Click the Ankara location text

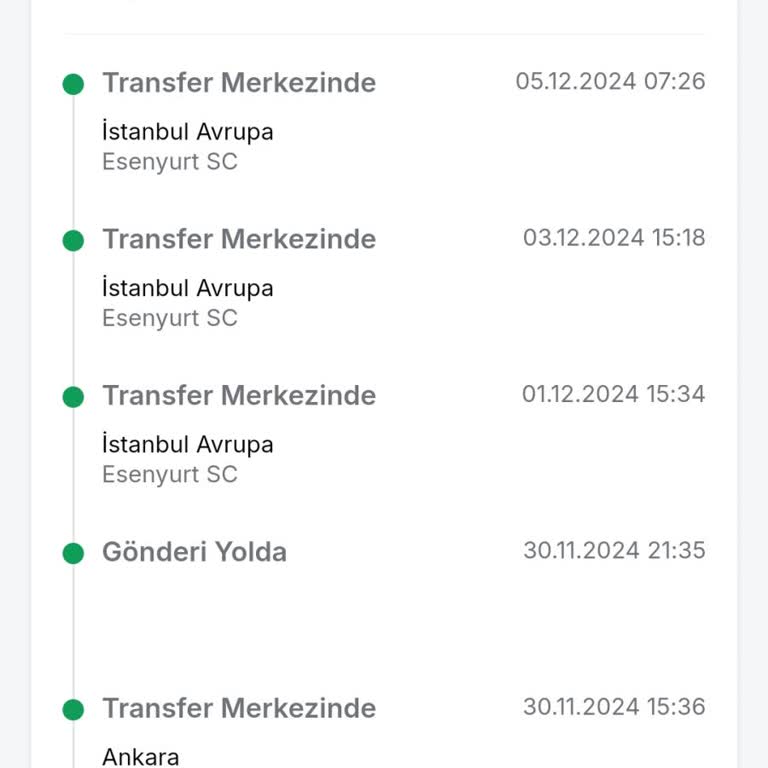[x=140, y=756]
